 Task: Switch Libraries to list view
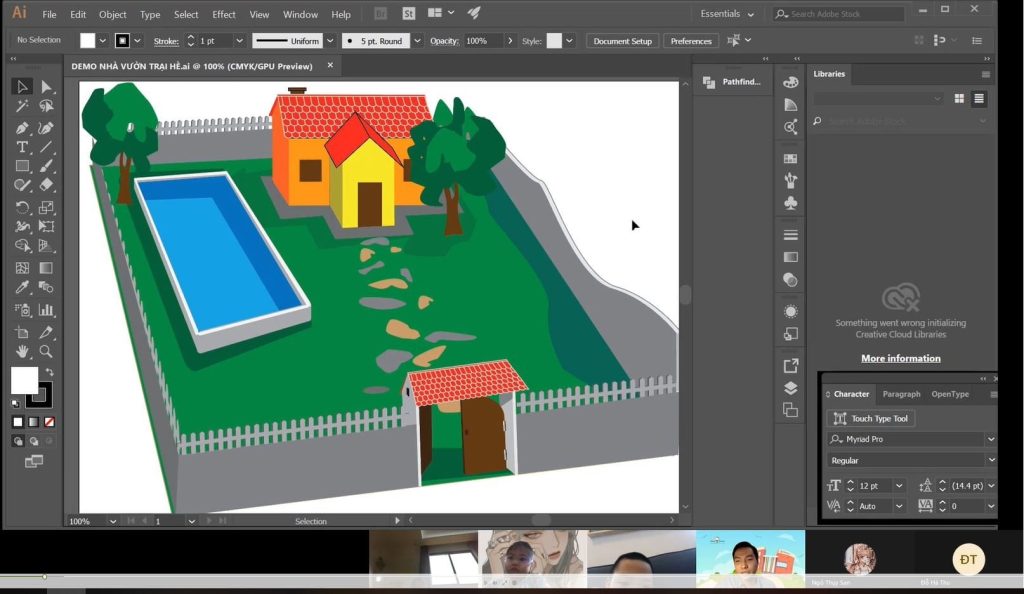pyautogui.click(x=979, y=98)
